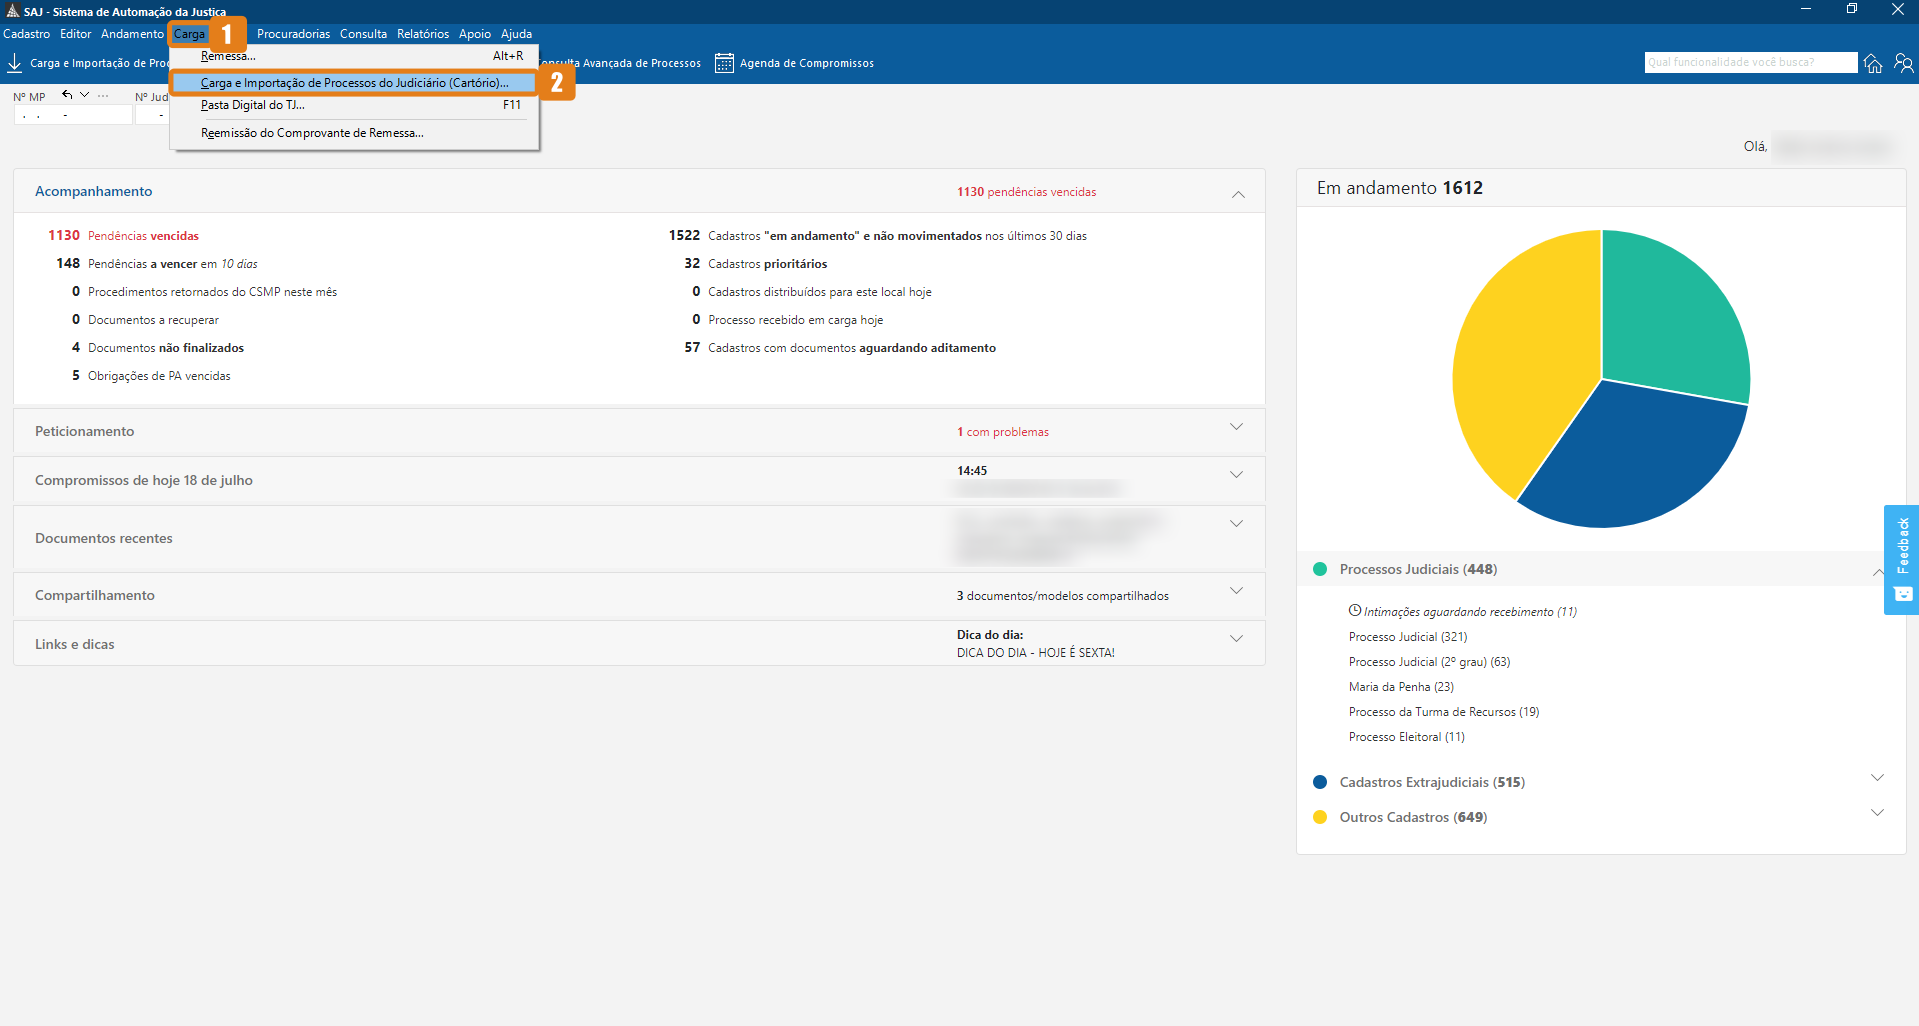Open Processo da Turma de Recursos (19)
1919x1026 pixels.
pyautogui.click(x=1444, y=712)
